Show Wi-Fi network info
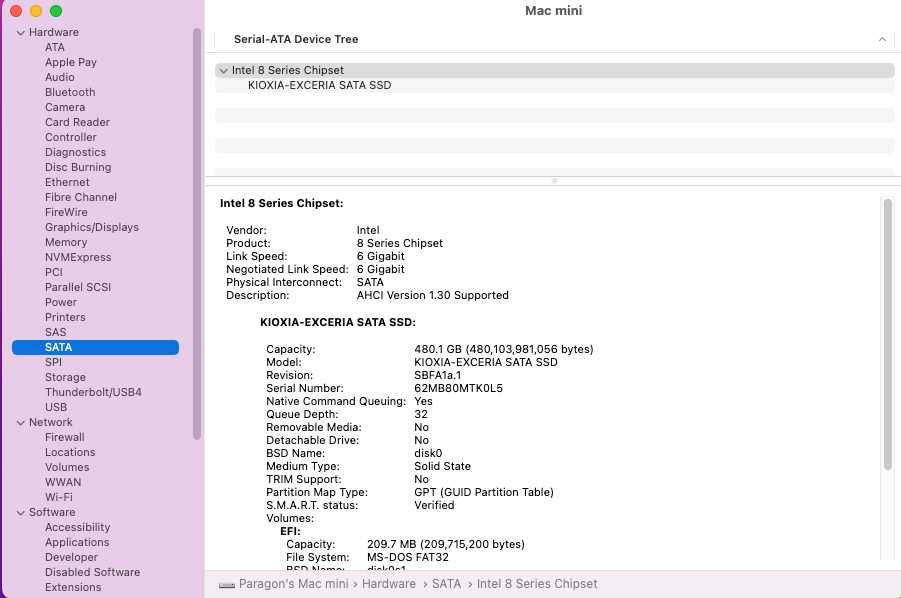 click(x=59, y=497)
